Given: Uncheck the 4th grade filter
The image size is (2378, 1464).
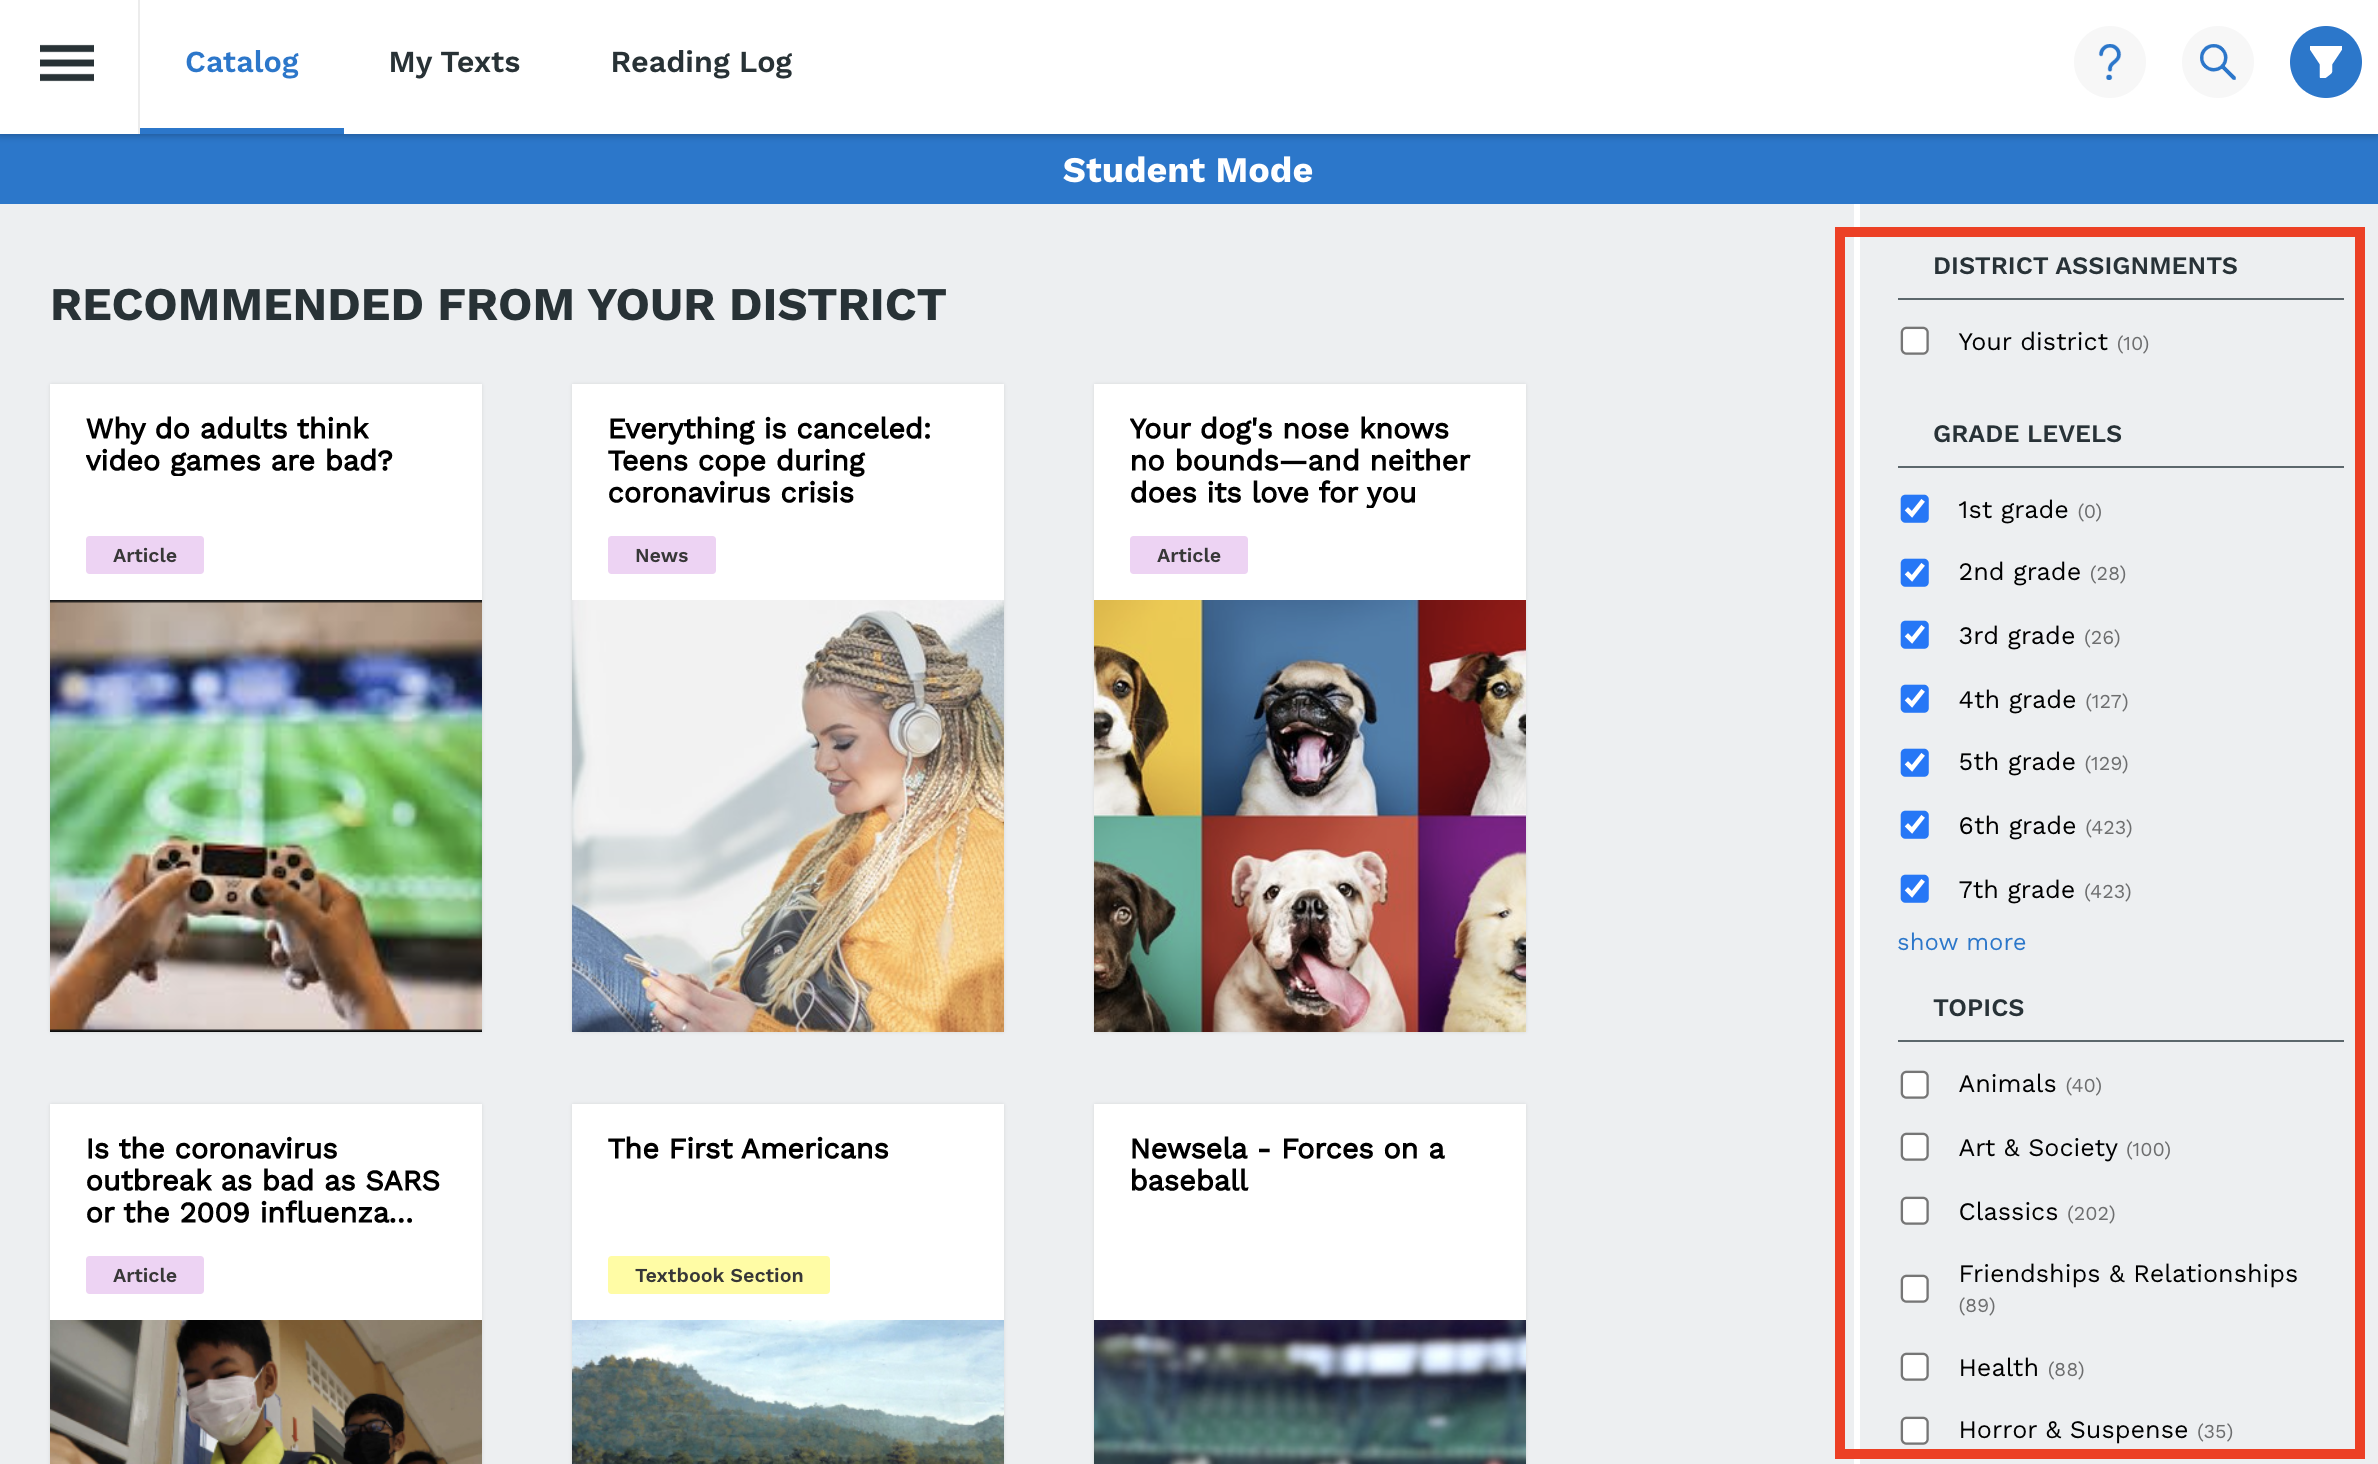Looking at the screenshot, I should [x=1914, y=700].
